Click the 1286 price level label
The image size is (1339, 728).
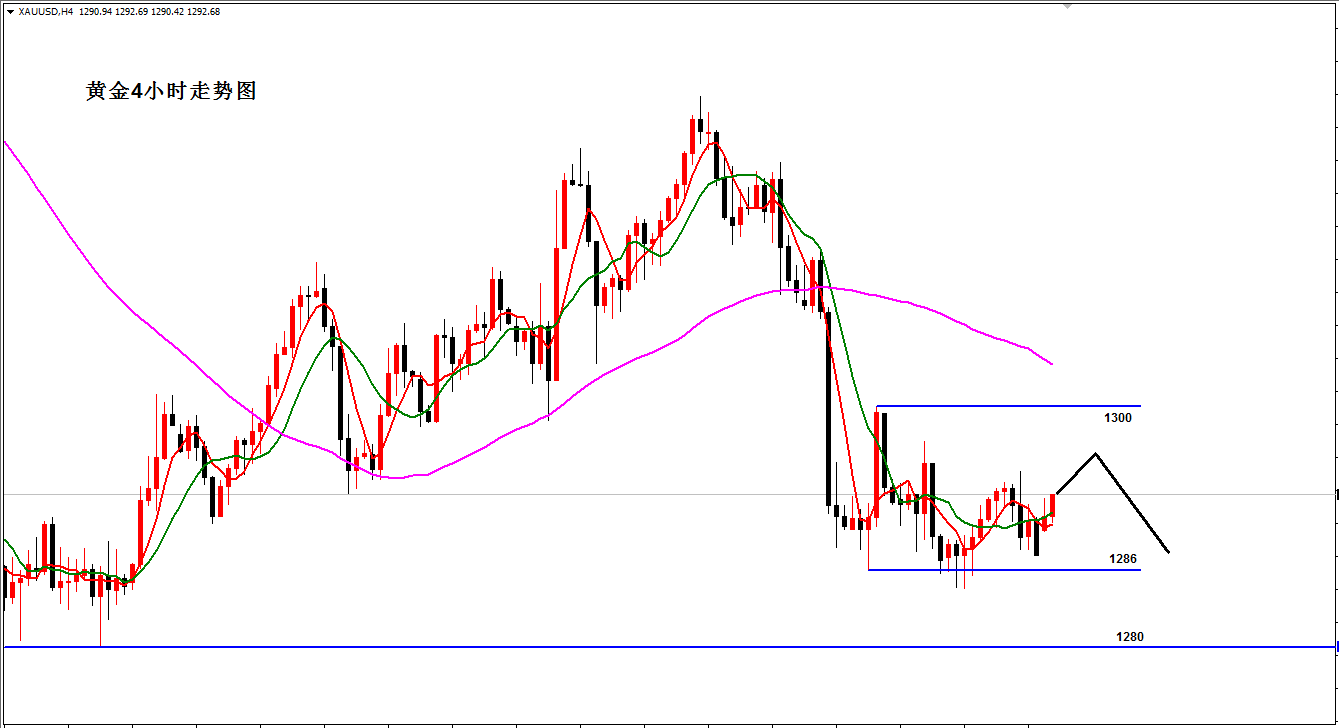1124,559
